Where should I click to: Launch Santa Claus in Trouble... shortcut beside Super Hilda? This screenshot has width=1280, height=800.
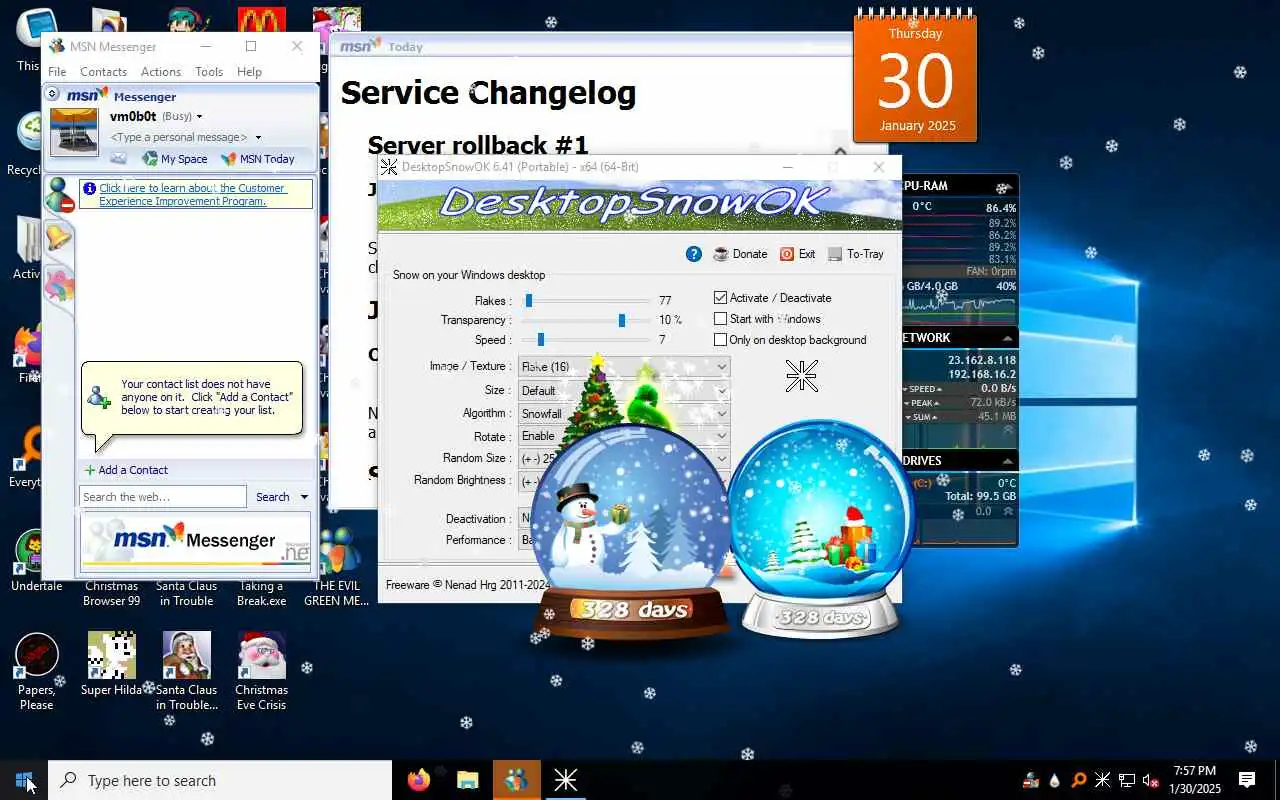186,671
